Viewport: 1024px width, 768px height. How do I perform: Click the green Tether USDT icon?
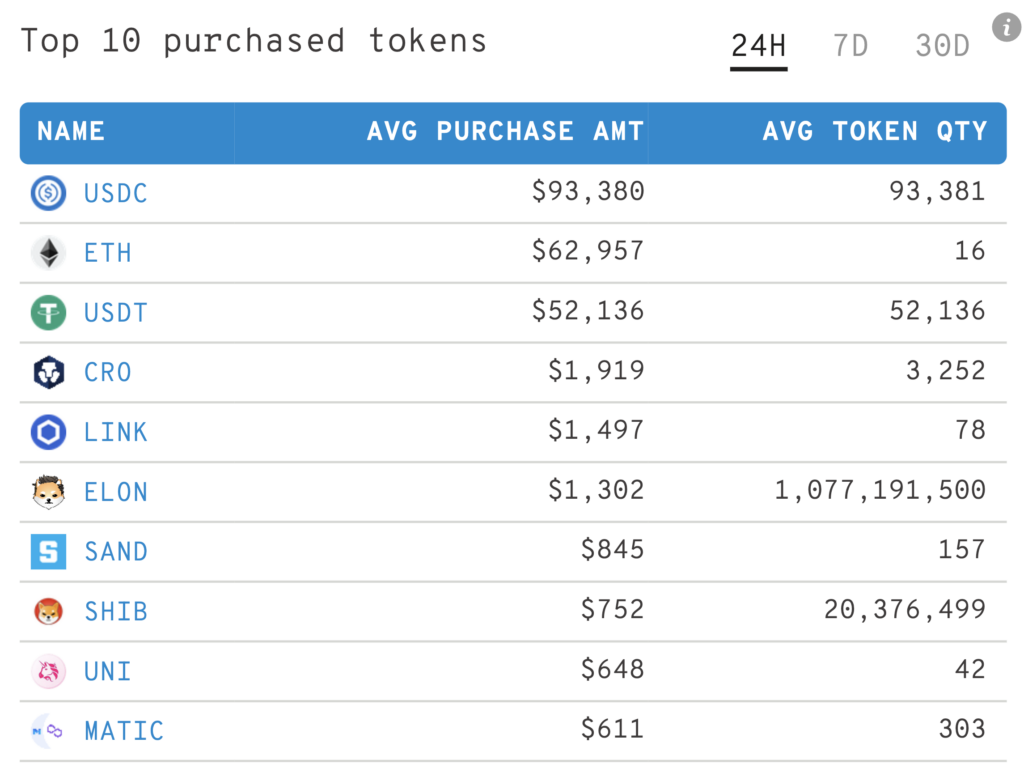point(48,312)
